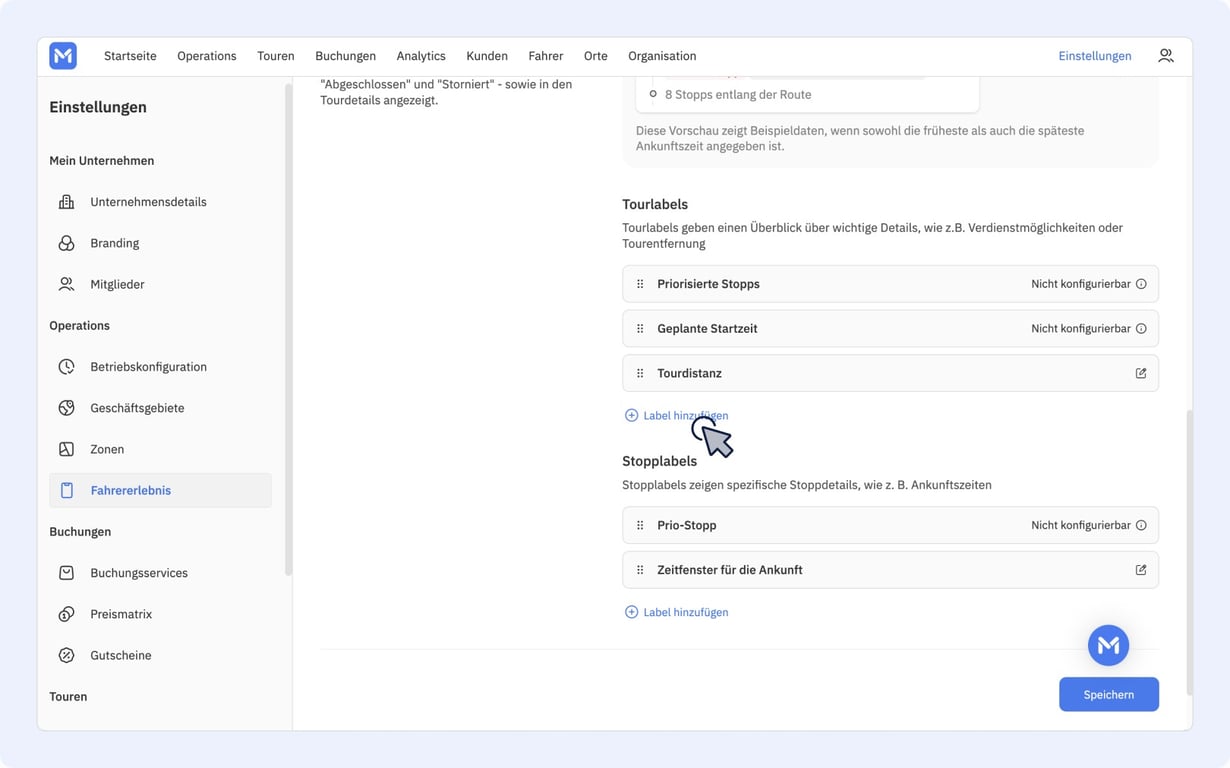Image resolution: width=1230 pixels, height=768 pixels.
Task: Open Einstellungen link in top bar
Action: (1095, 56)
